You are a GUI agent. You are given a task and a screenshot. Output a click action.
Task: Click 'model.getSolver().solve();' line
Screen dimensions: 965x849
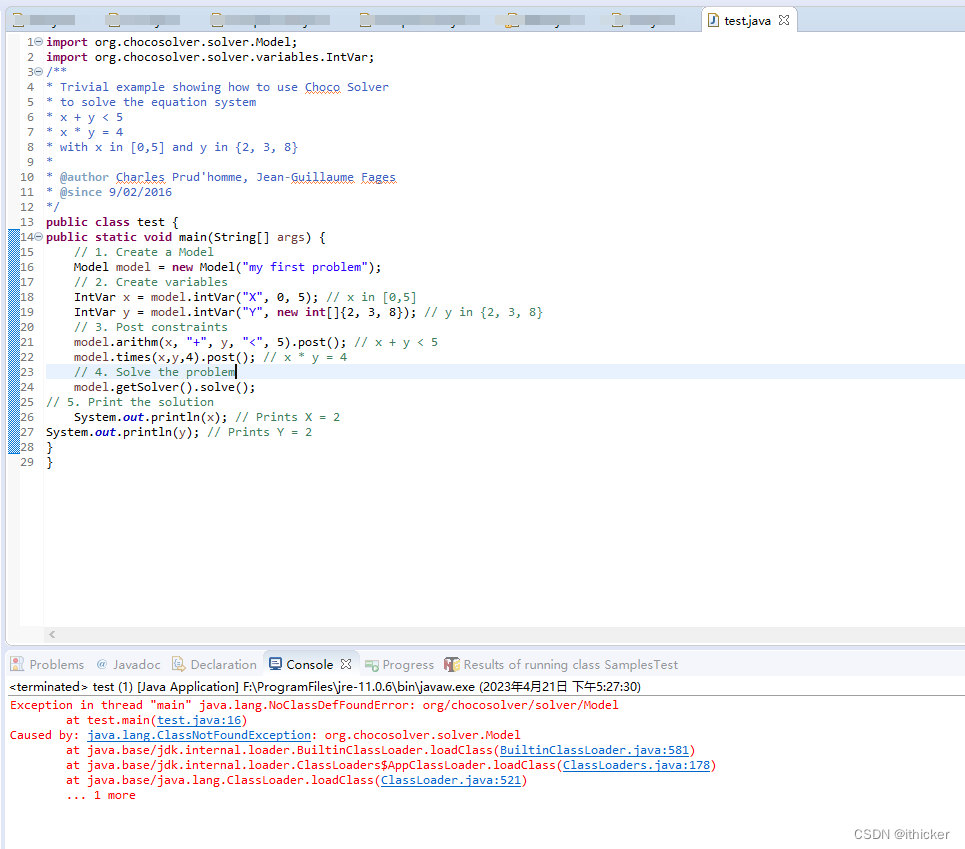coord(164,387)
